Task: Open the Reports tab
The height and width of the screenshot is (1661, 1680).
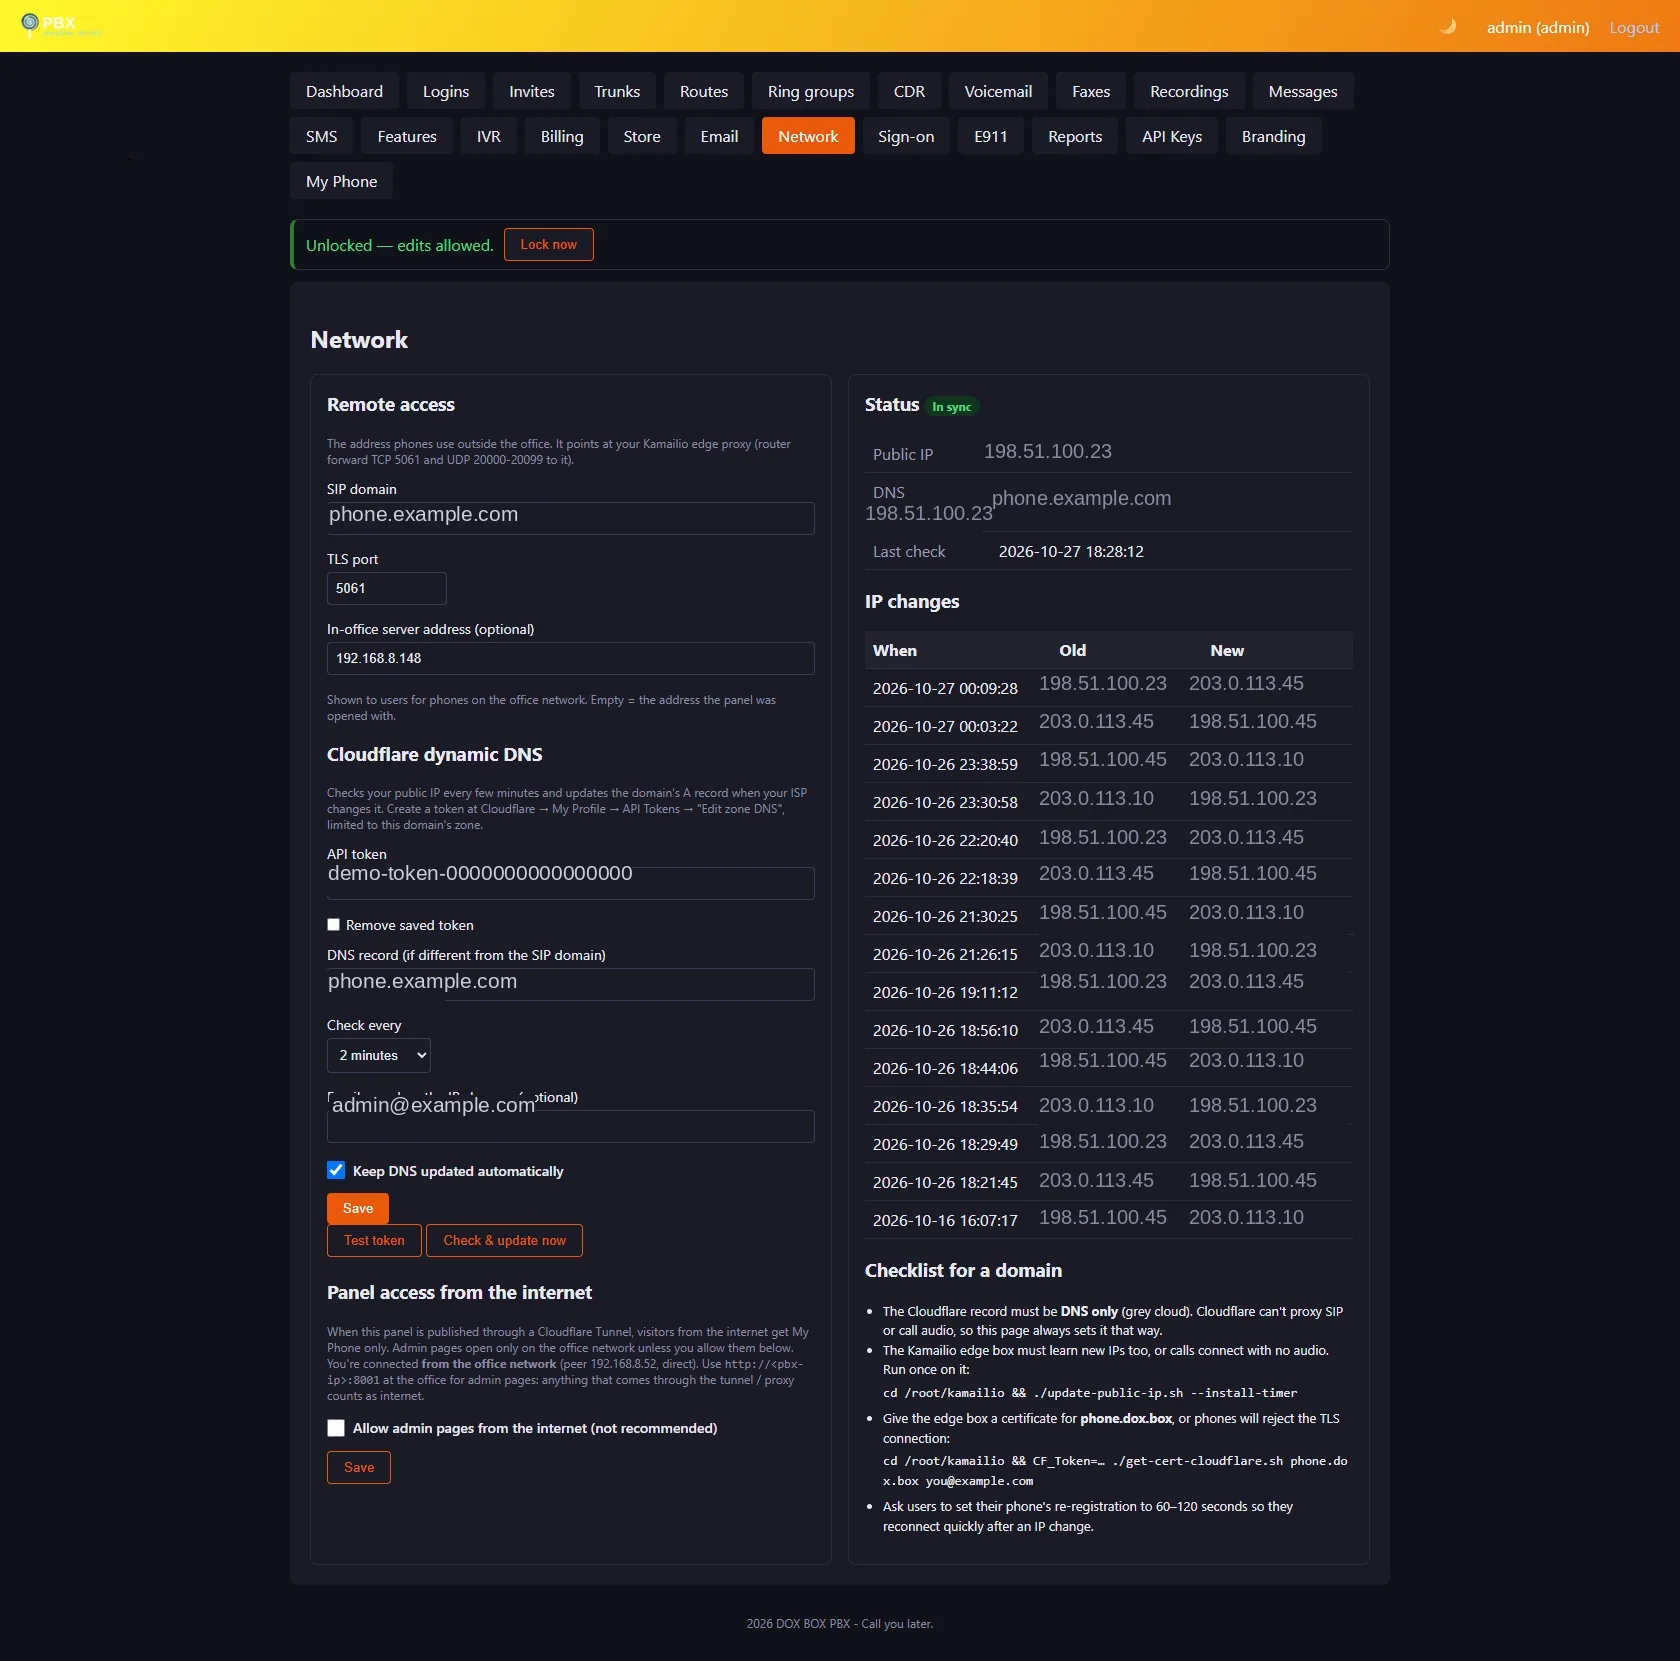Action: point(1075,136)
